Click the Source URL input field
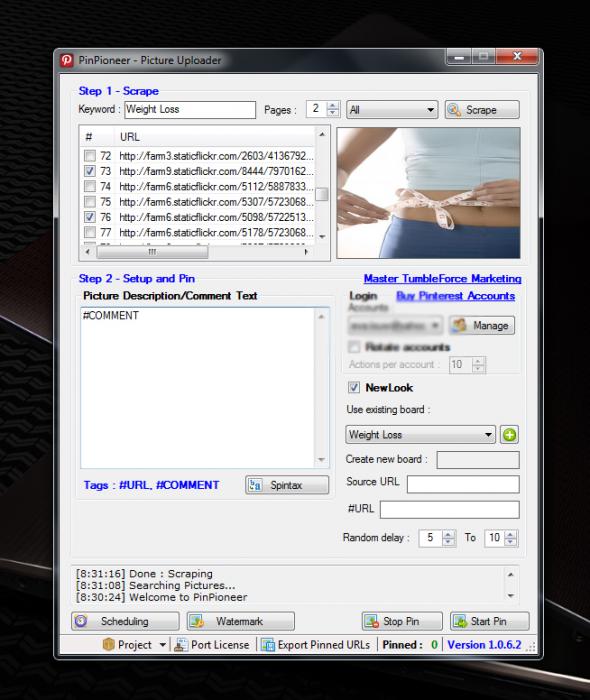 [x=463, y=484]
